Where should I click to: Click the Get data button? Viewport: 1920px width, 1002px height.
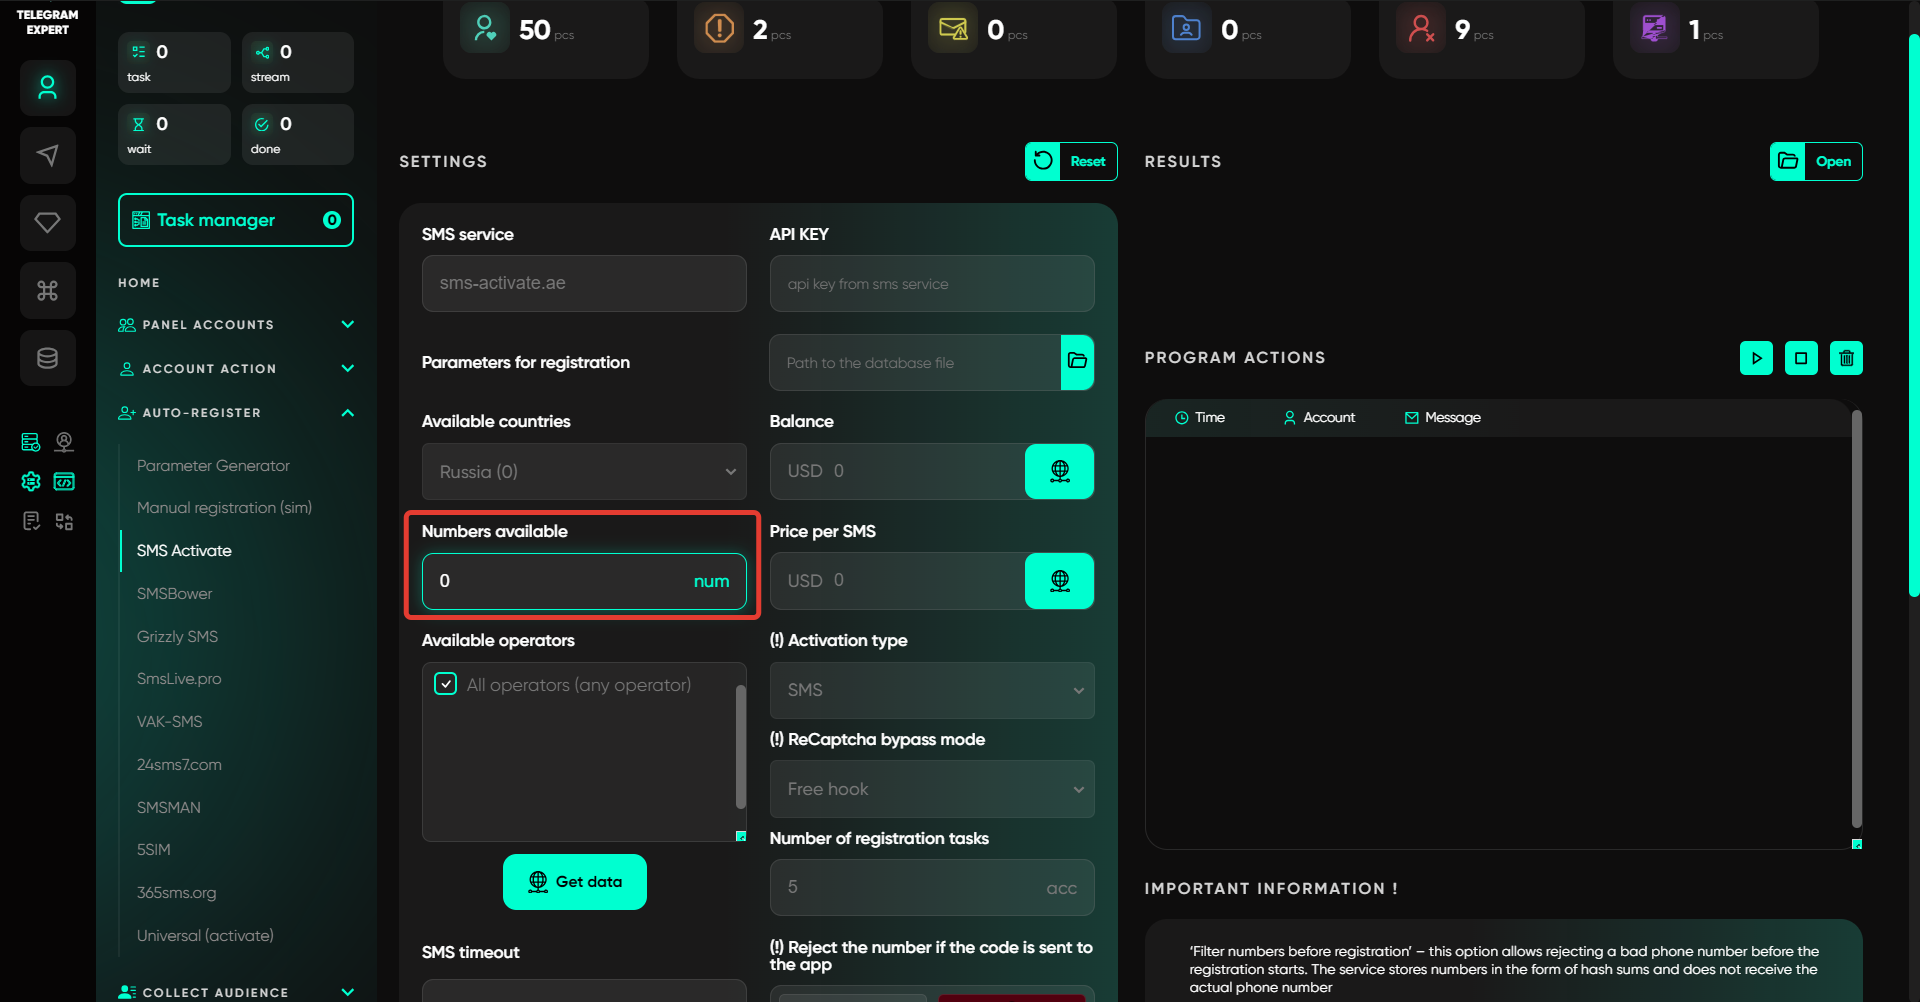pyautogui.click(x=575, y=882)
